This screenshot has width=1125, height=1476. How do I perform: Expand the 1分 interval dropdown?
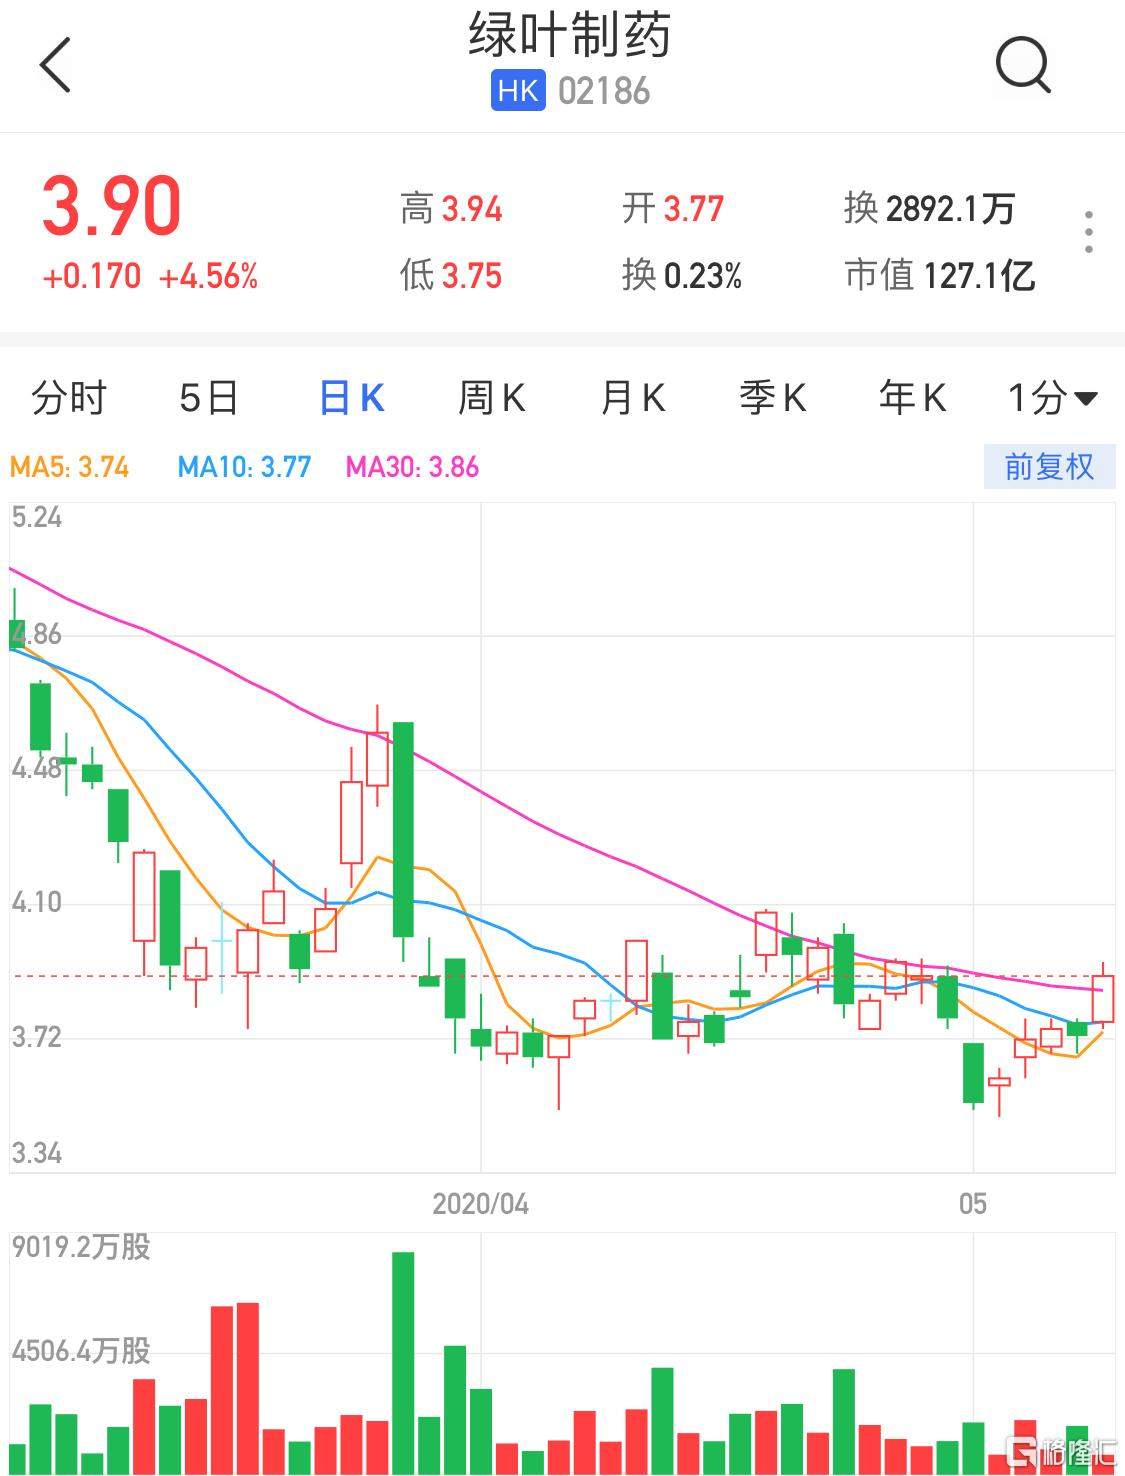pyautogui.click(x=1052, y=398)
